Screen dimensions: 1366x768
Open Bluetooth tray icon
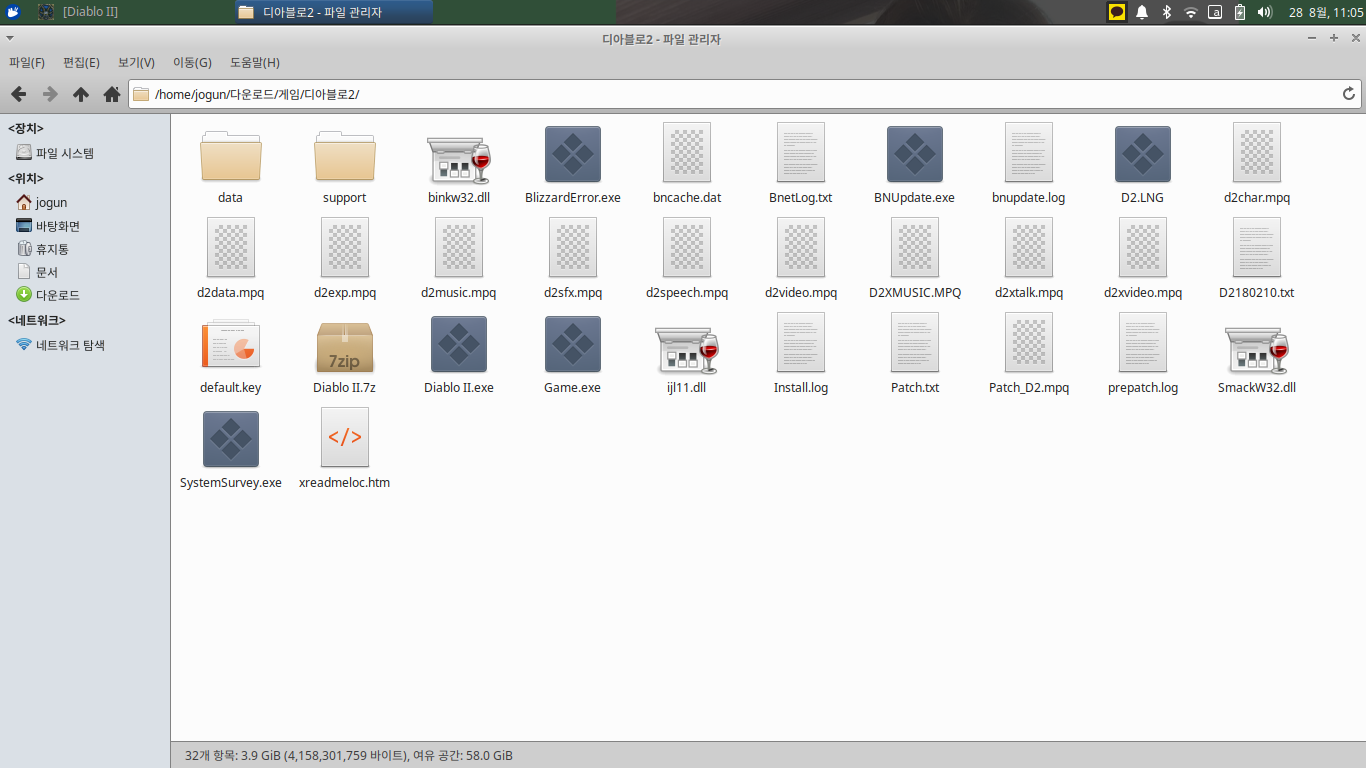1166,12
